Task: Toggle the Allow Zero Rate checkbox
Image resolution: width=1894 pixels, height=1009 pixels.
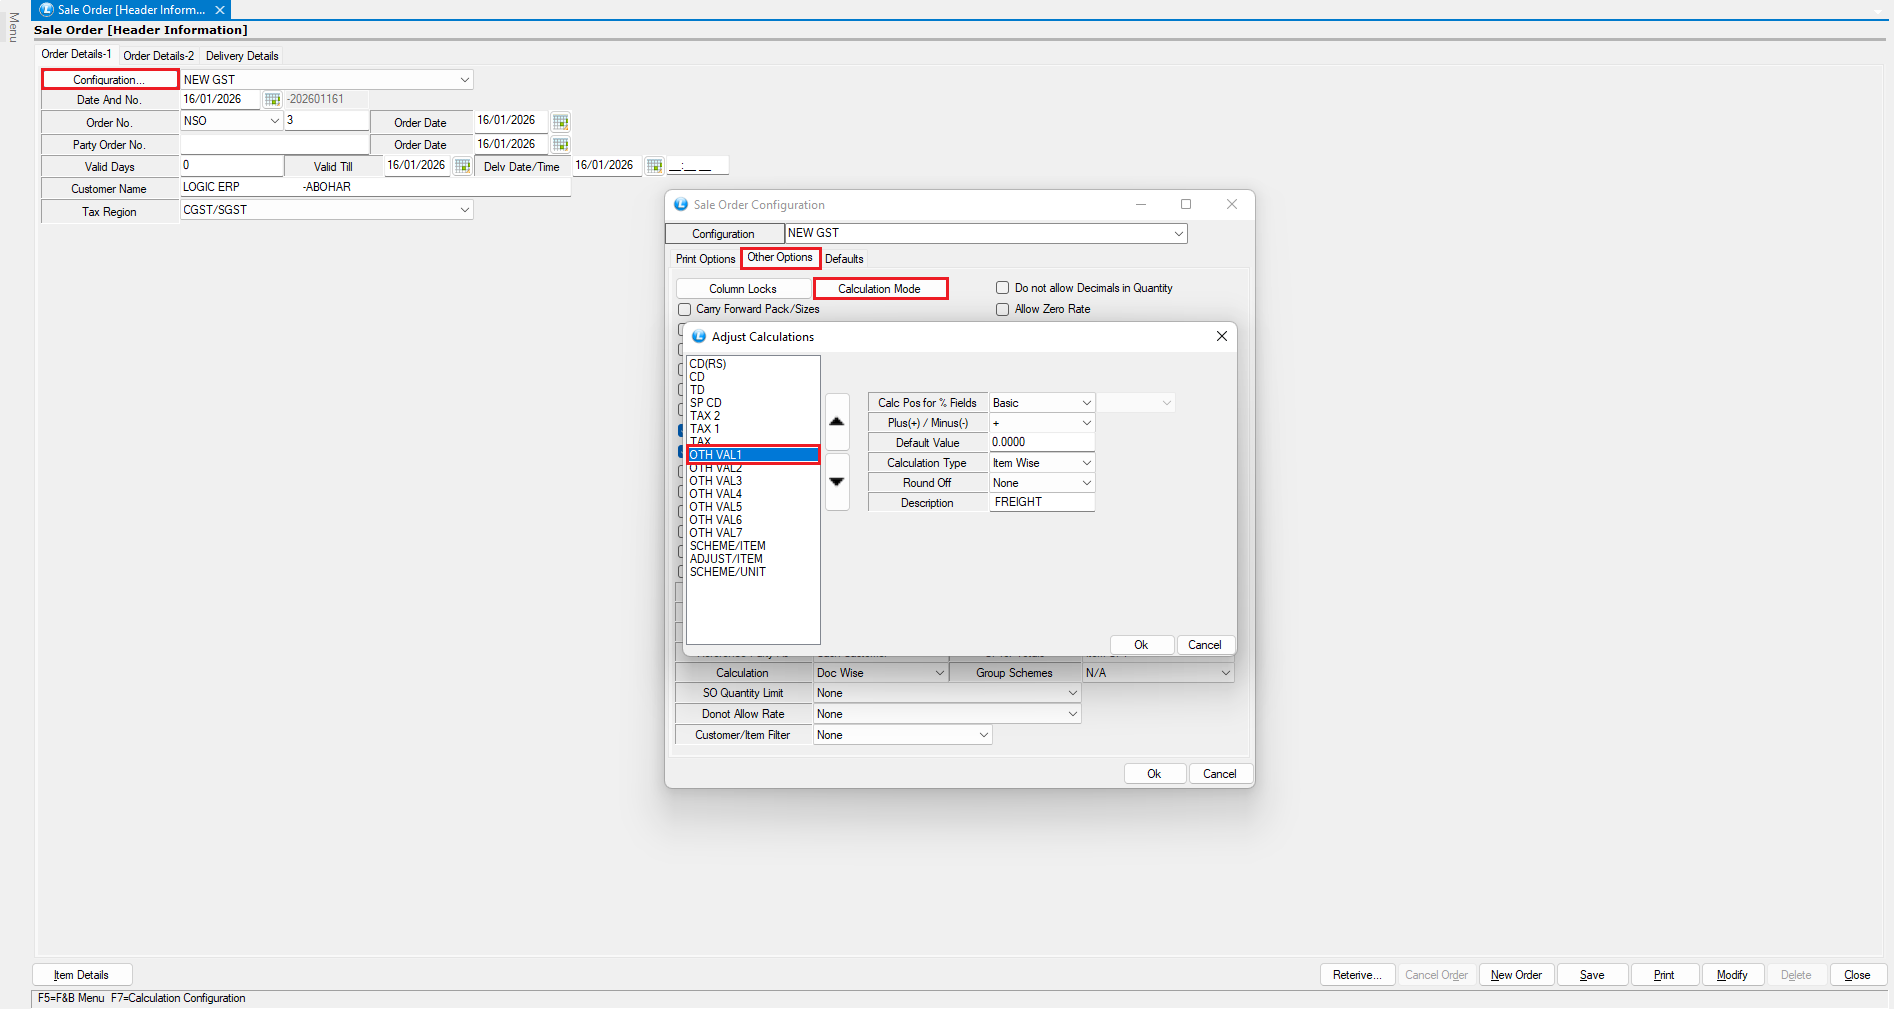Action: point(1002,310)
